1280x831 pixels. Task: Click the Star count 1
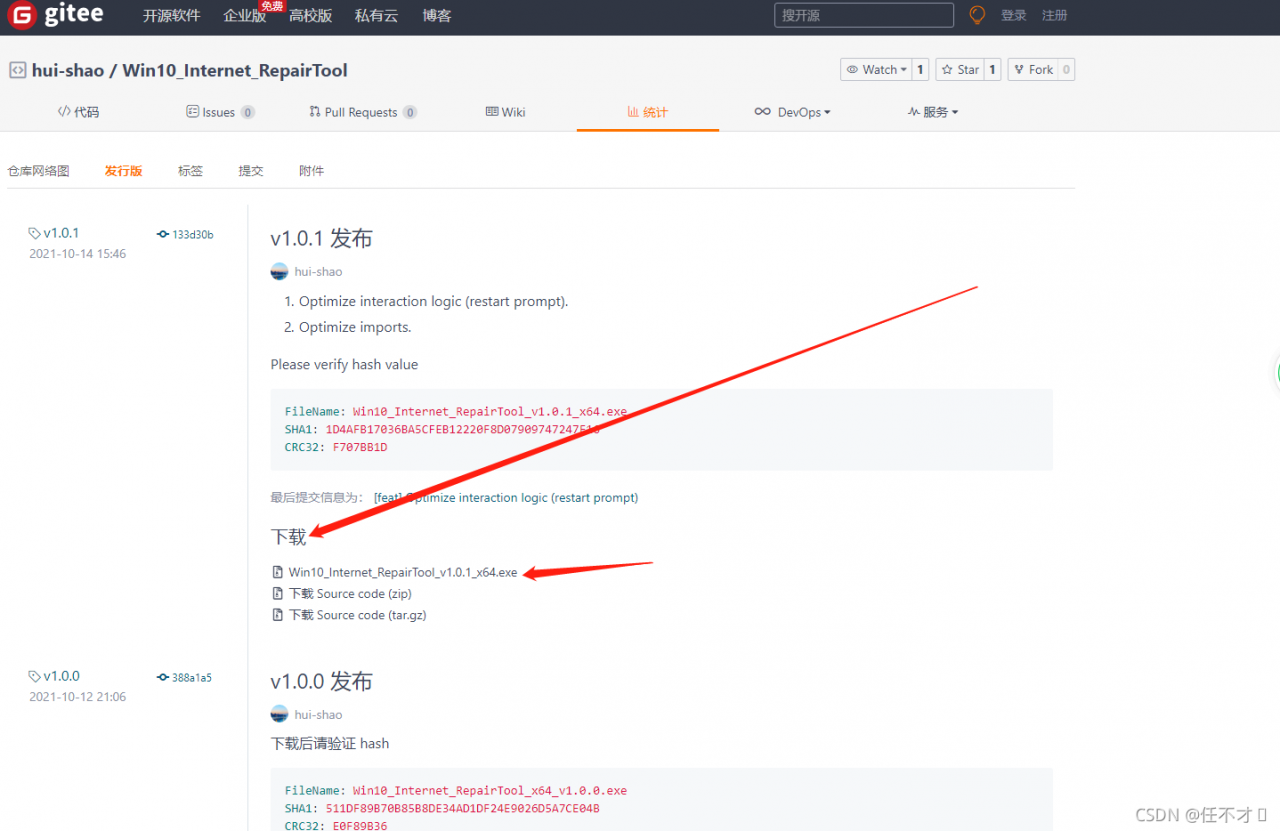click(992, 70)
